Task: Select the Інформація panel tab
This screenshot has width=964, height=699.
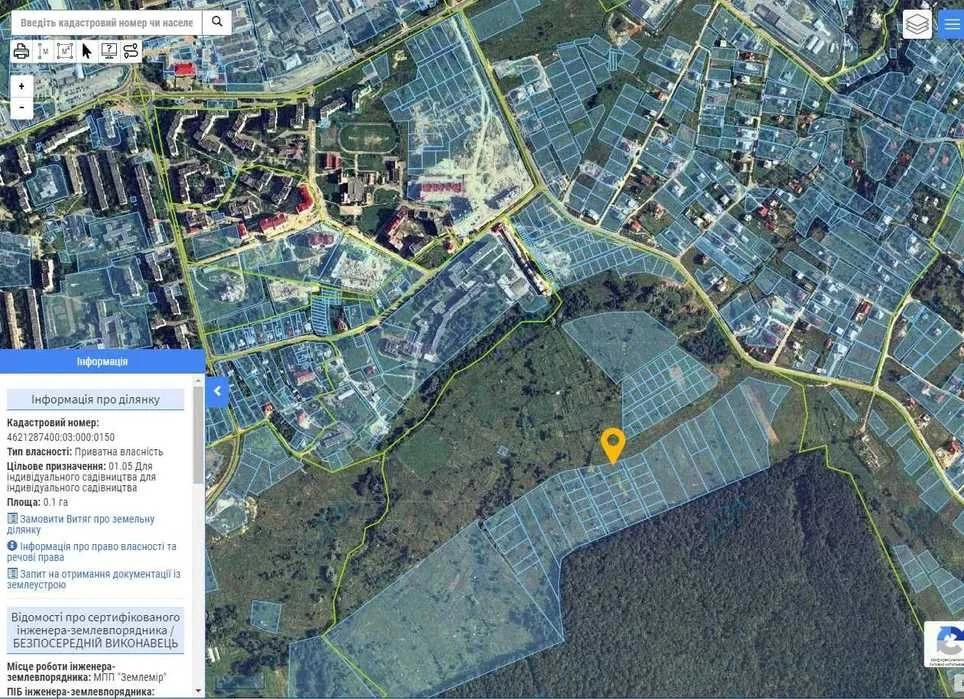Action: [x=102, y=361]
